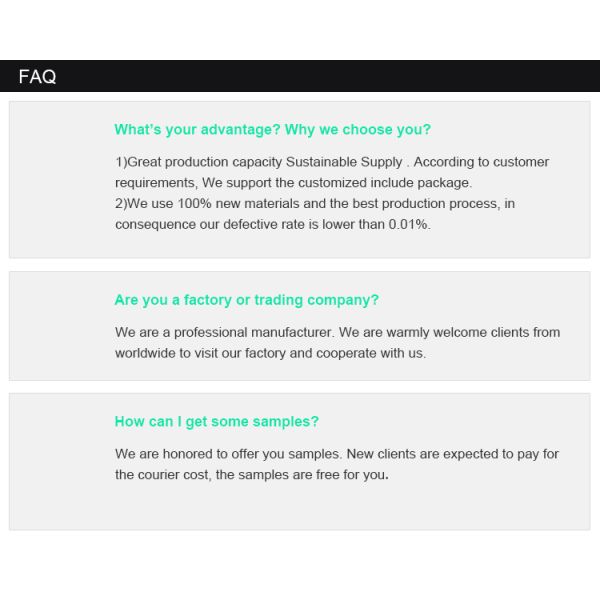This screenshot has width=600, height=600.
Task: Expand "Are you a factory or trading company?" question
Action: pyautogui.click(x=246, y=300)
